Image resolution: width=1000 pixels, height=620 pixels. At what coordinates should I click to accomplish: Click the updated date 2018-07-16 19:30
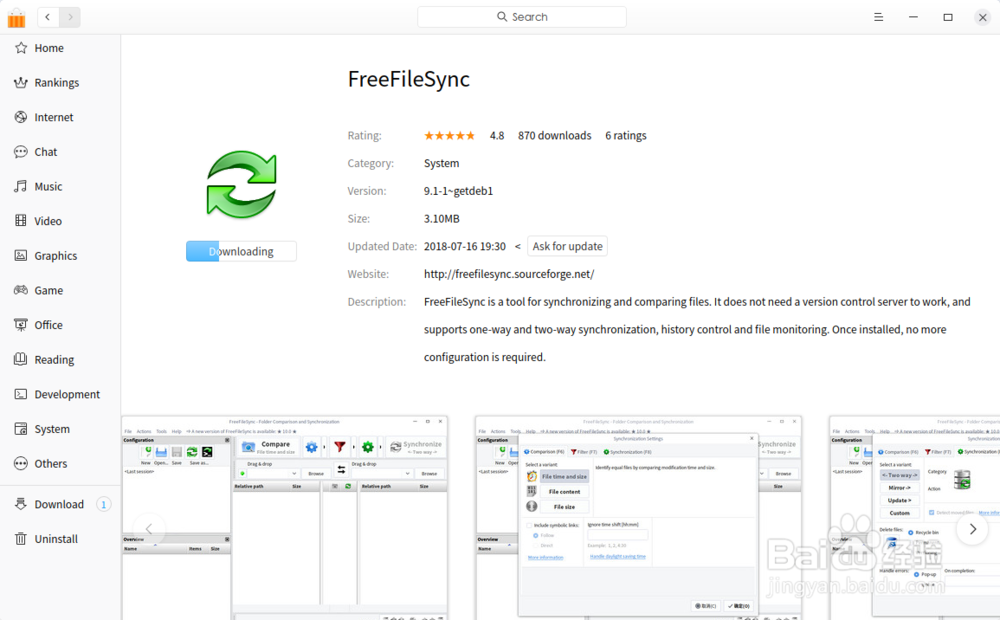[x=464, y=246]
